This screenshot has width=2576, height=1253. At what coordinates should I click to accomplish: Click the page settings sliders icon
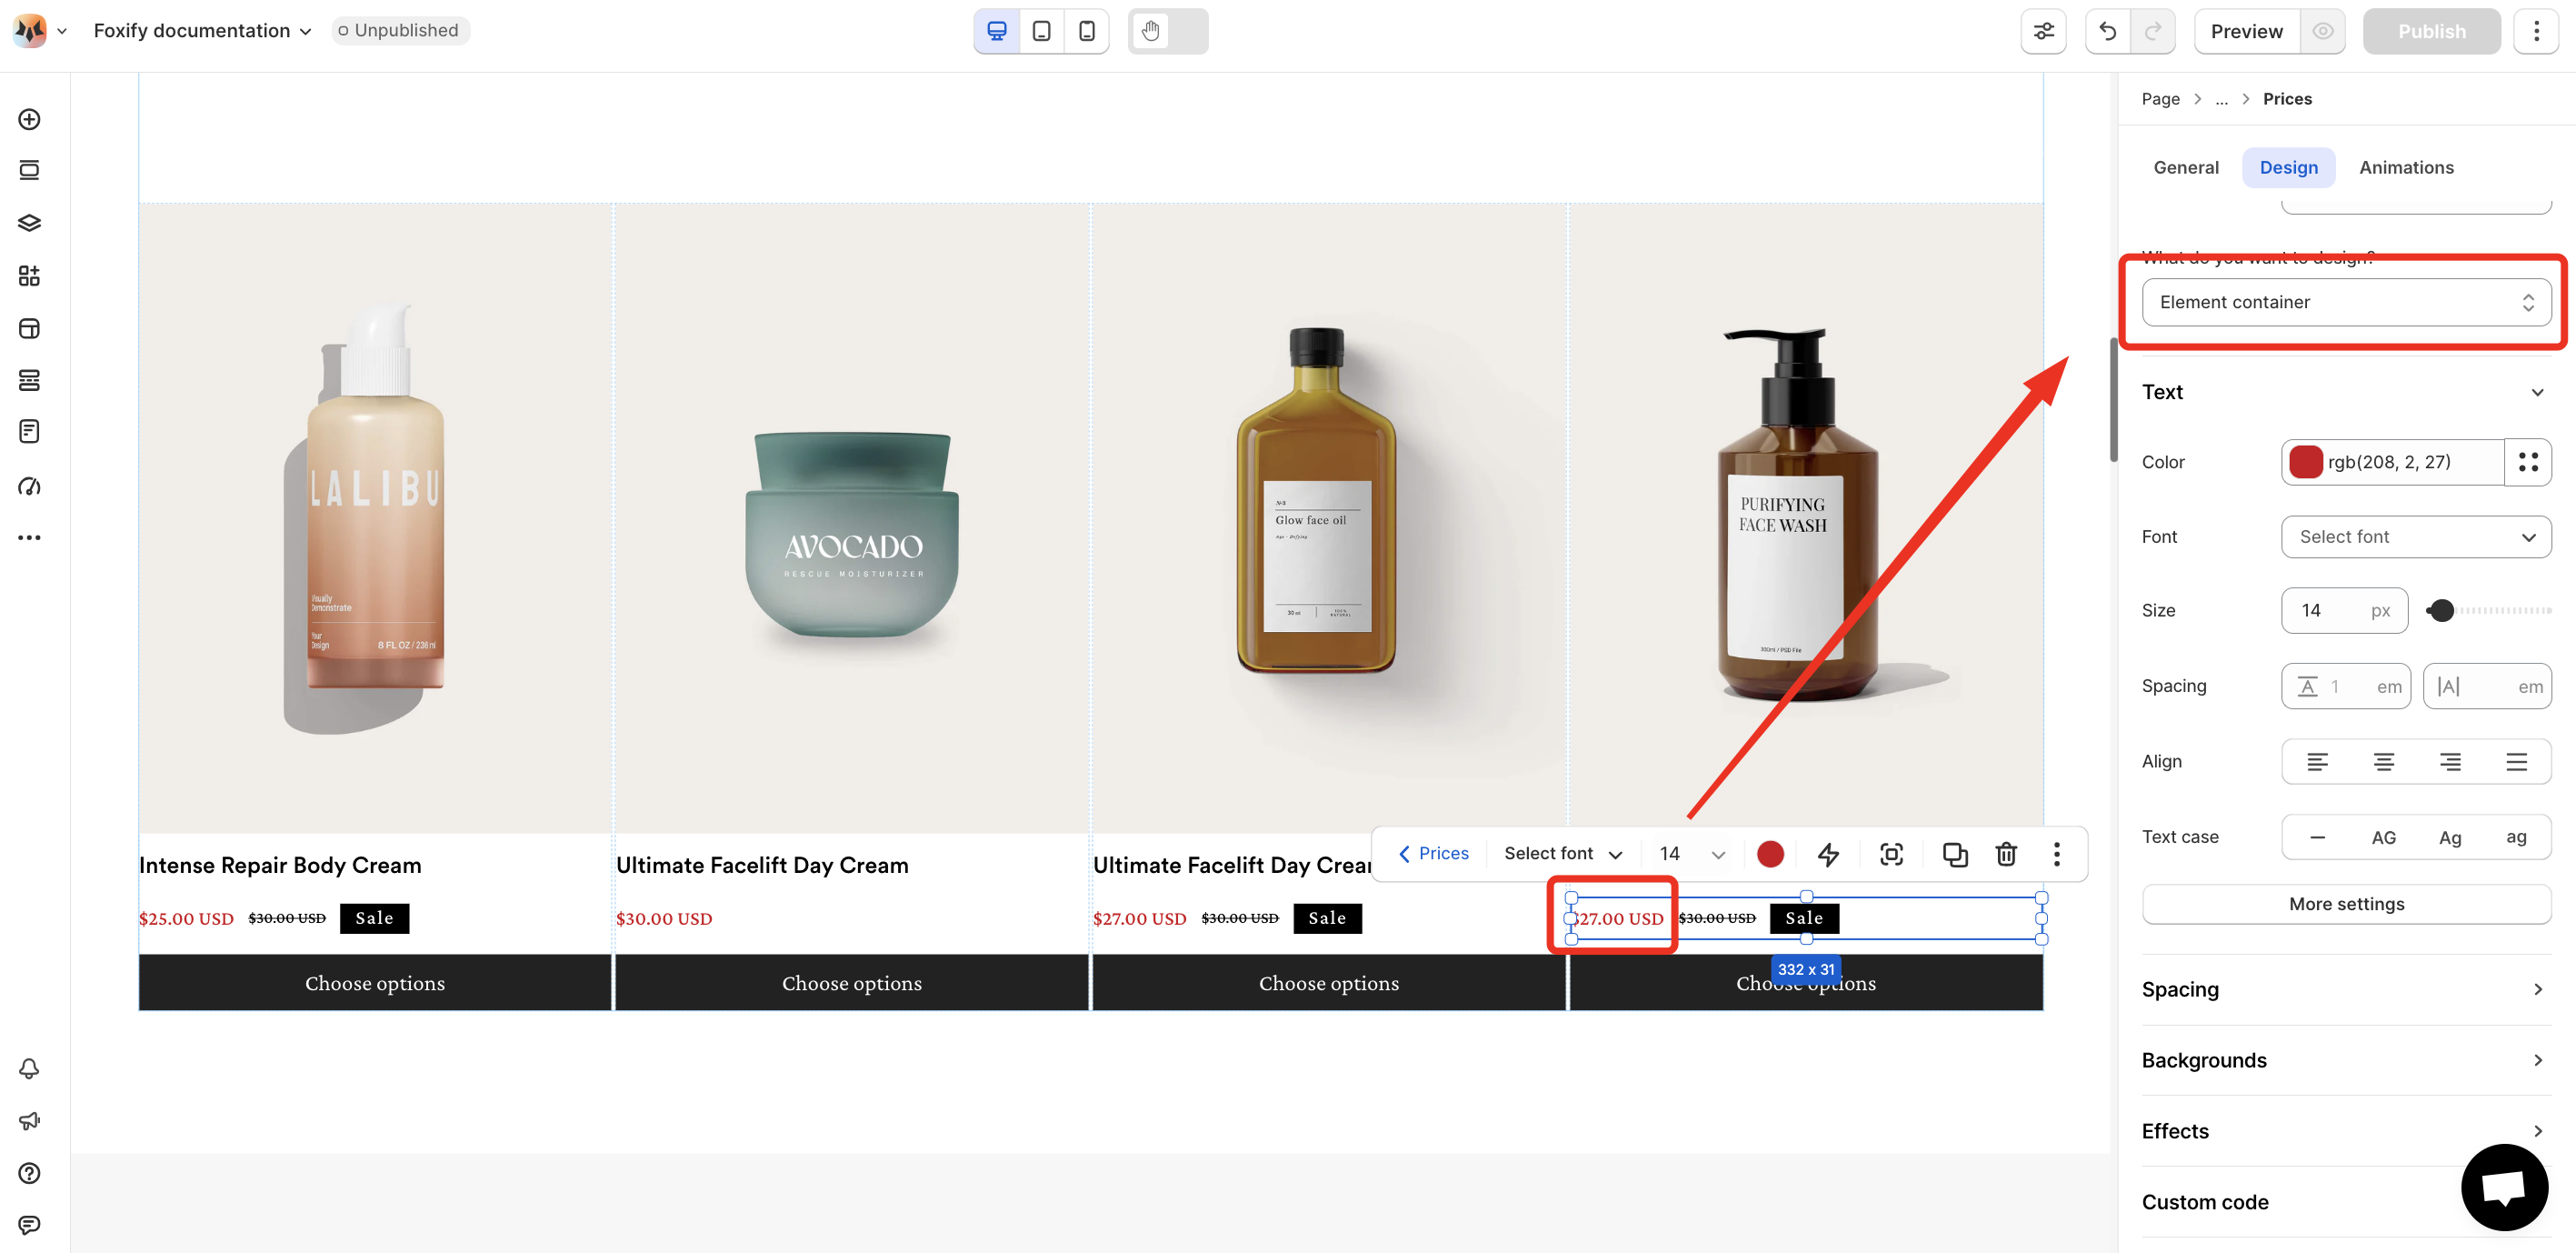2043,31
